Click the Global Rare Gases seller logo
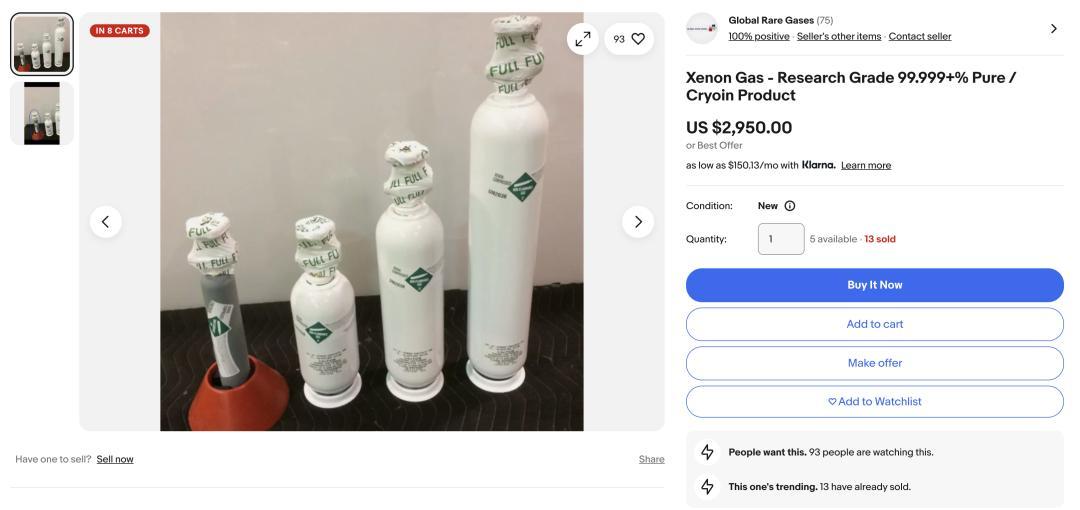This screenshot has height=510, width=1080. pyautogui.click(x=702, y=28)
